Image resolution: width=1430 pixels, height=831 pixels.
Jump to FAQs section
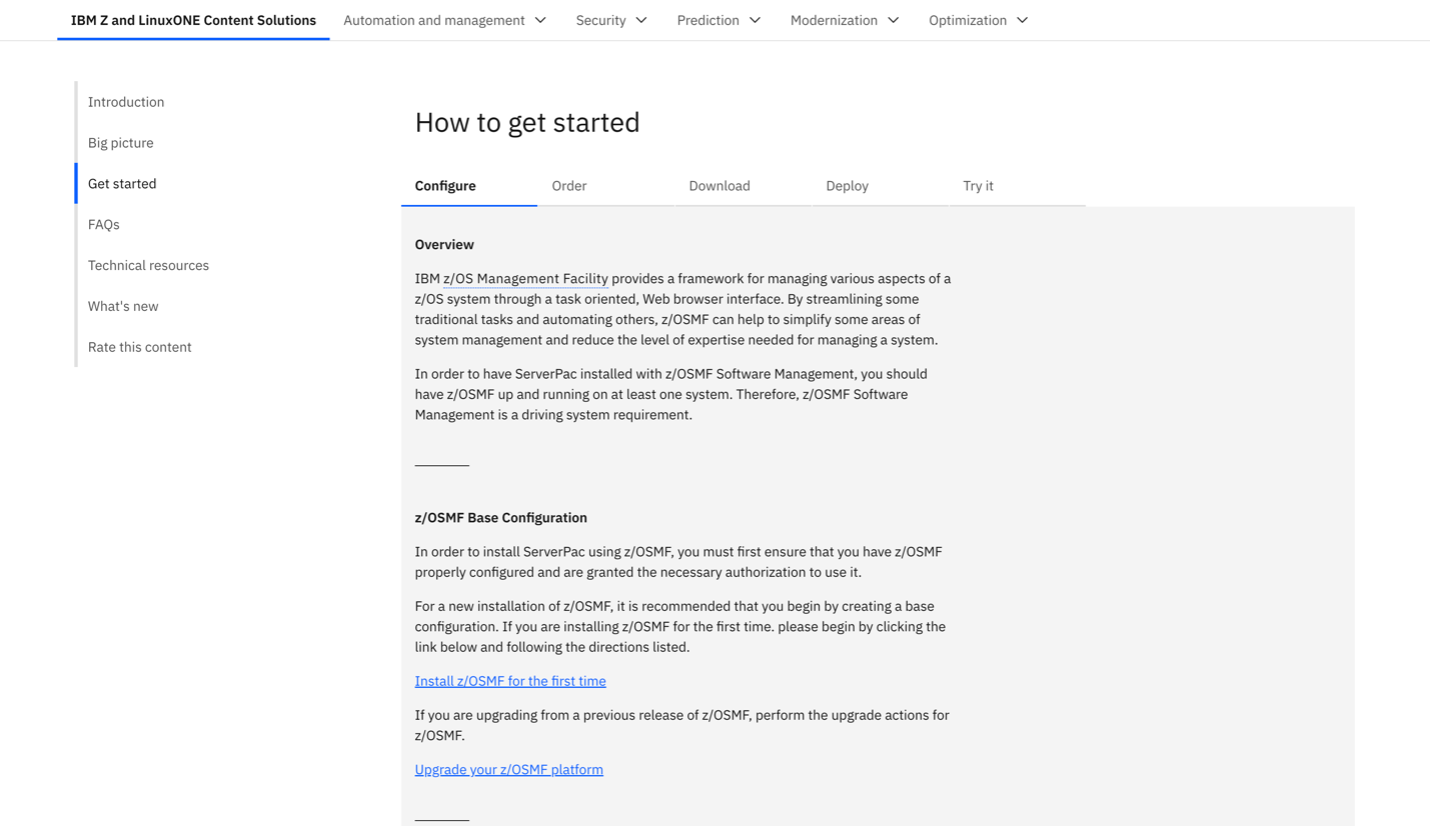coord(104,225)
